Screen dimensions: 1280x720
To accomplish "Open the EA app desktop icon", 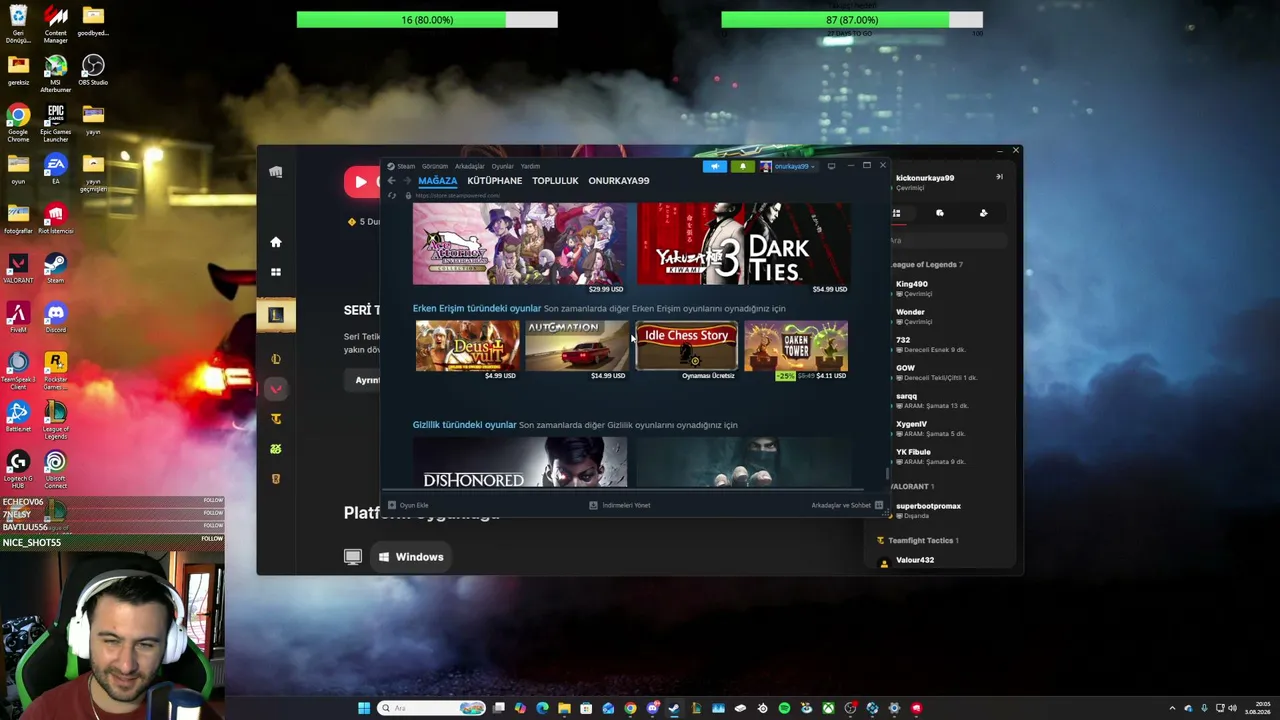I will pos(55,168).
